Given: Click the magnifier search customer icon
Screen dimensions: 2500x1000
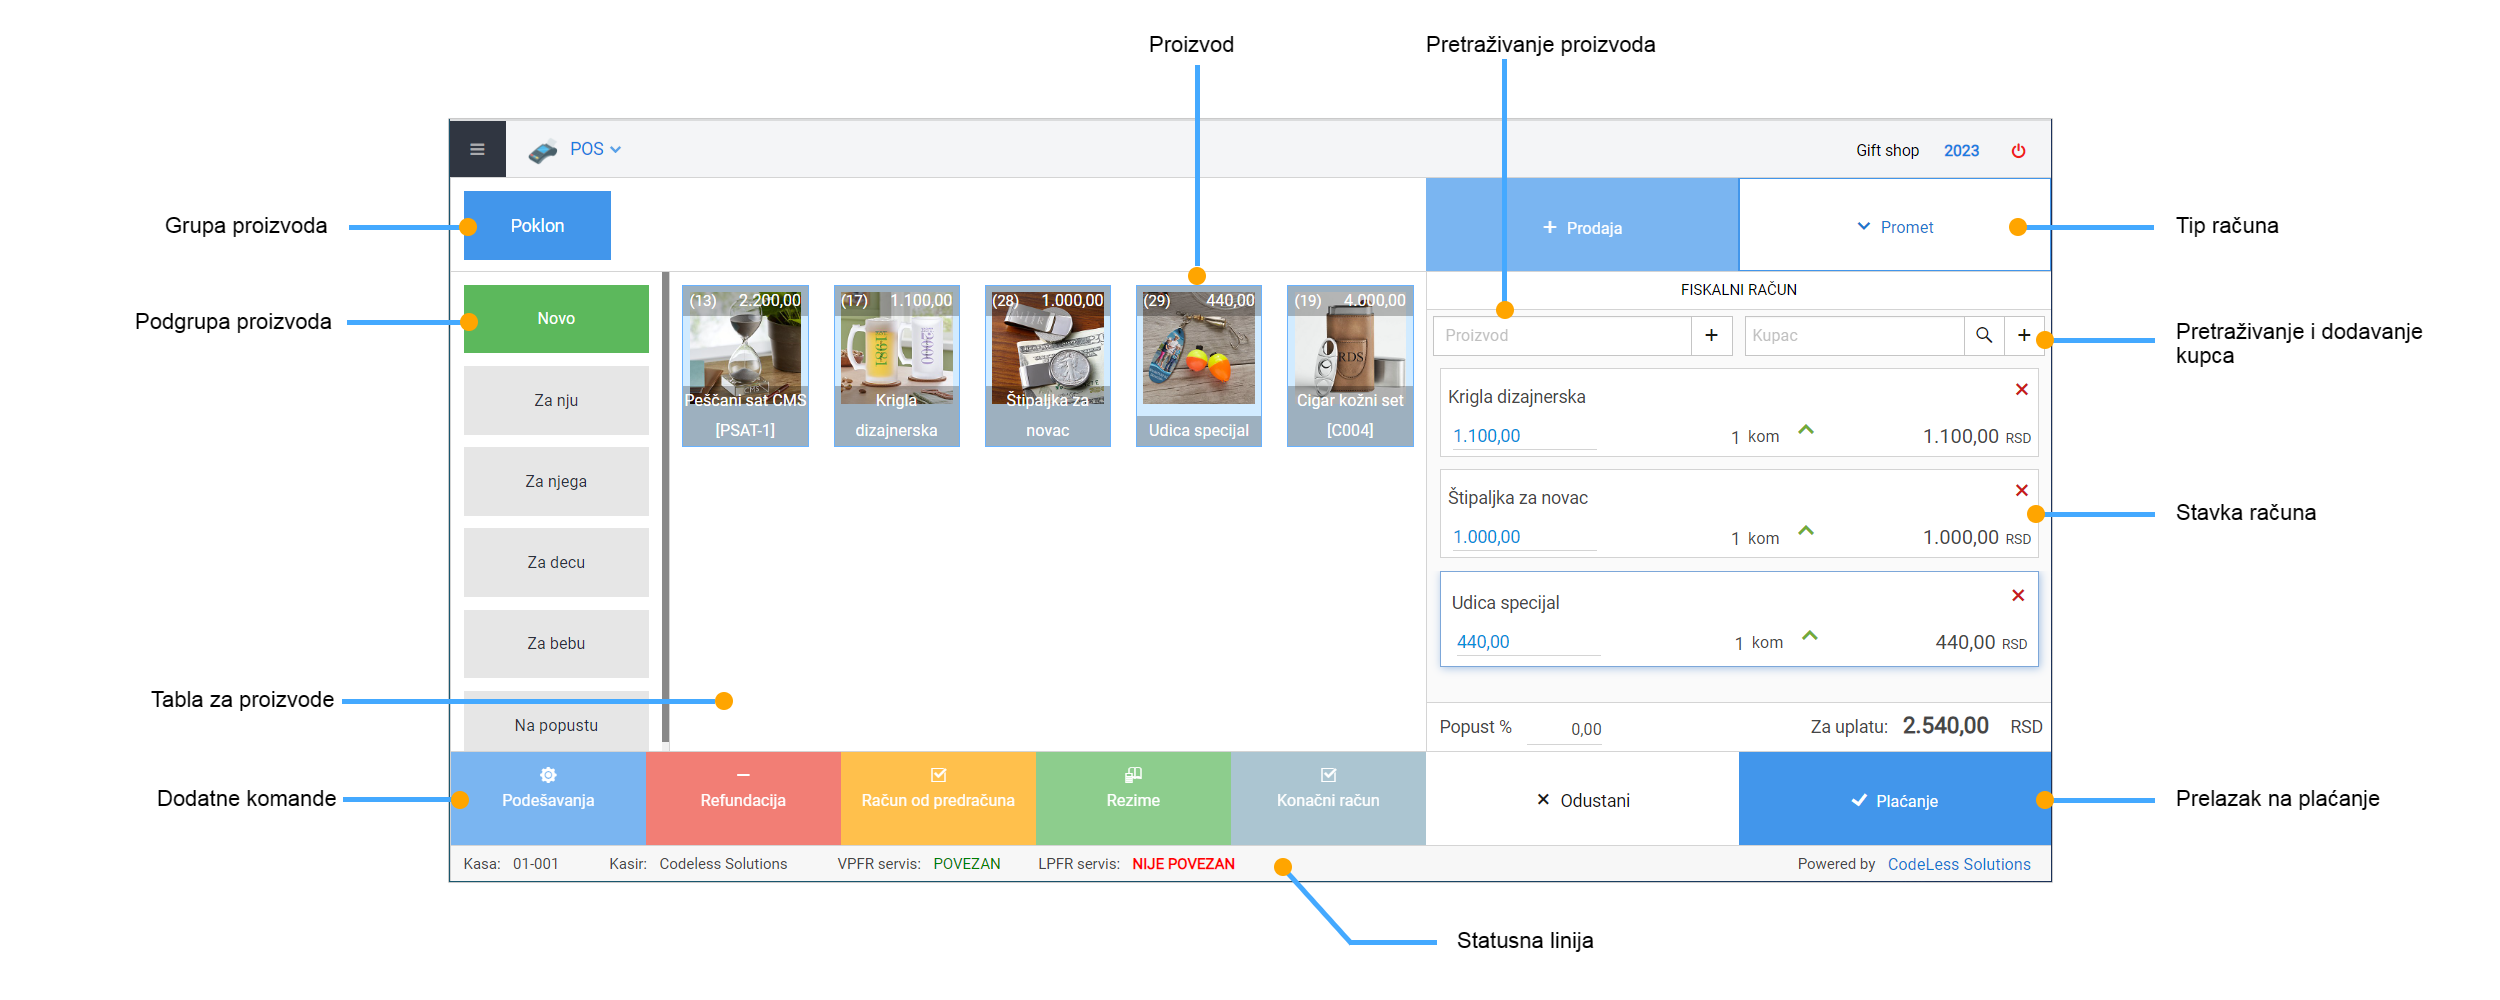Looking at the screenshot, I should point(1984,335).
